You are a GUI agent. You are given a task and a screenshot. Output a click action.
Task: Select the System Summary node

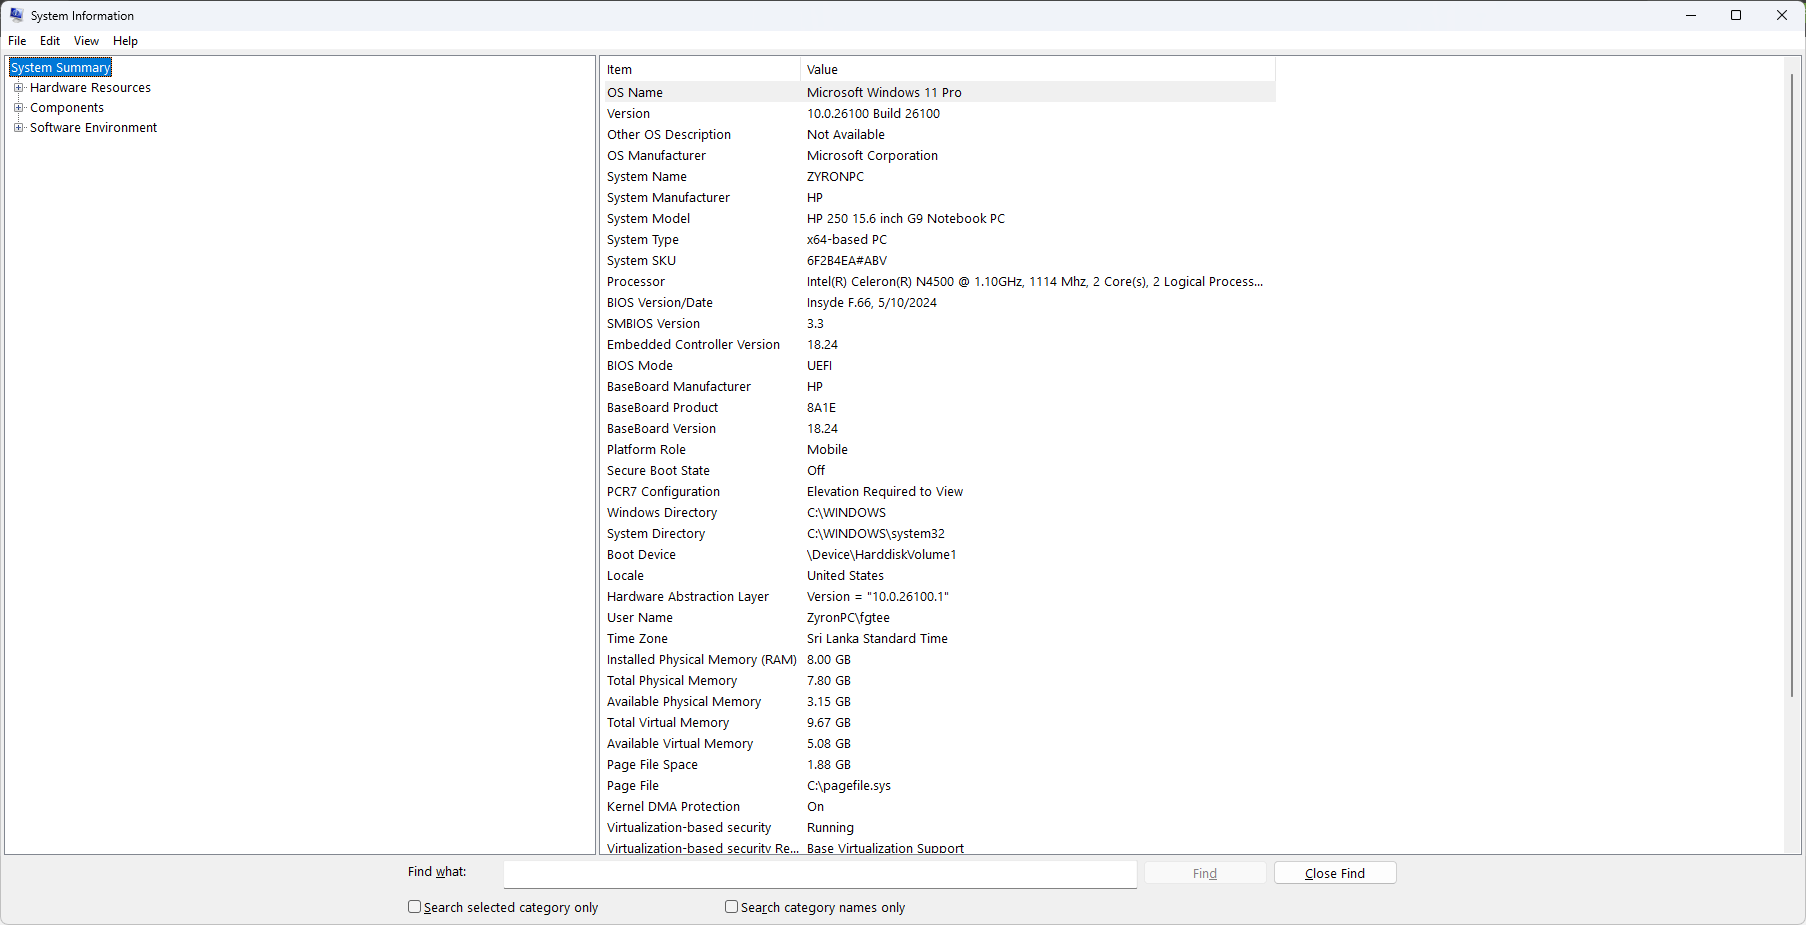coord(59,67)
